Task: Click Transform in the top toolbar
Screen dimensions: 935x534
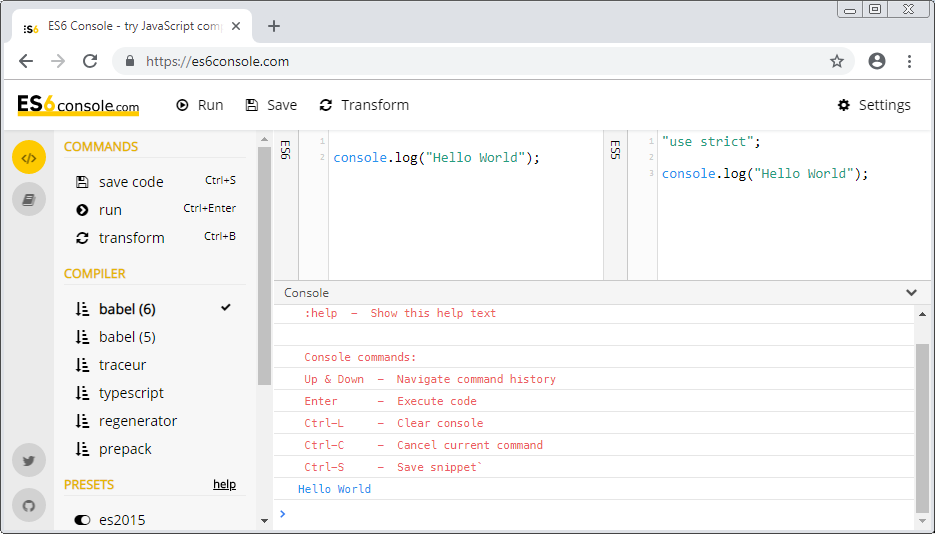Action: coord(364,105)
